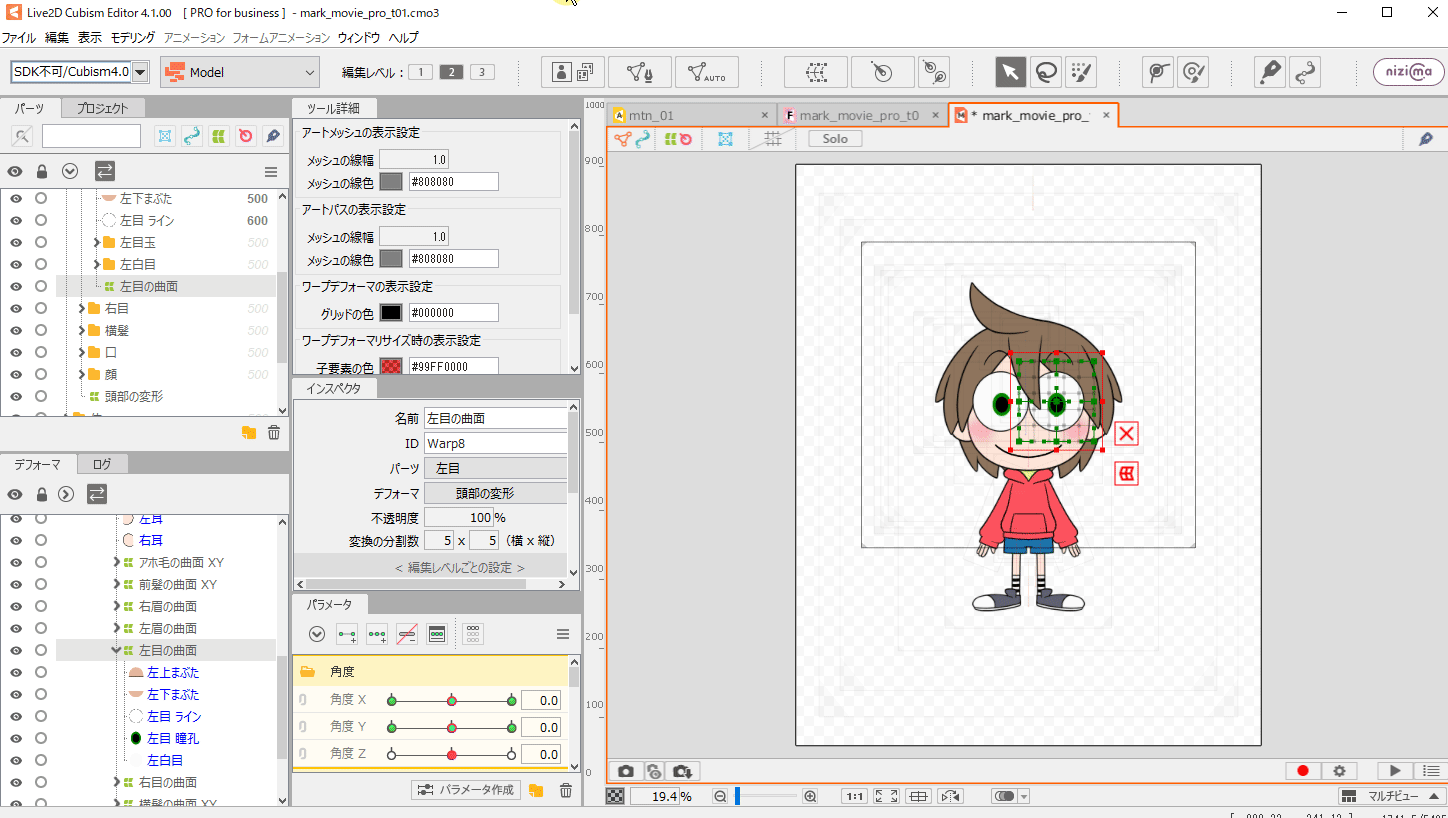Viewport: 1448px width, 818px height.
Task: Add two key points to parameter
Action: 347,634
